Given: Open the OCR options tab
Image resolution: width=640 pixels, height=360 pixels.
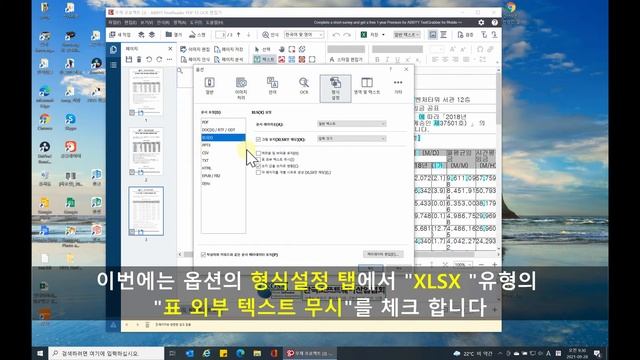Looking at the screenshot, I should coord(304,86).
